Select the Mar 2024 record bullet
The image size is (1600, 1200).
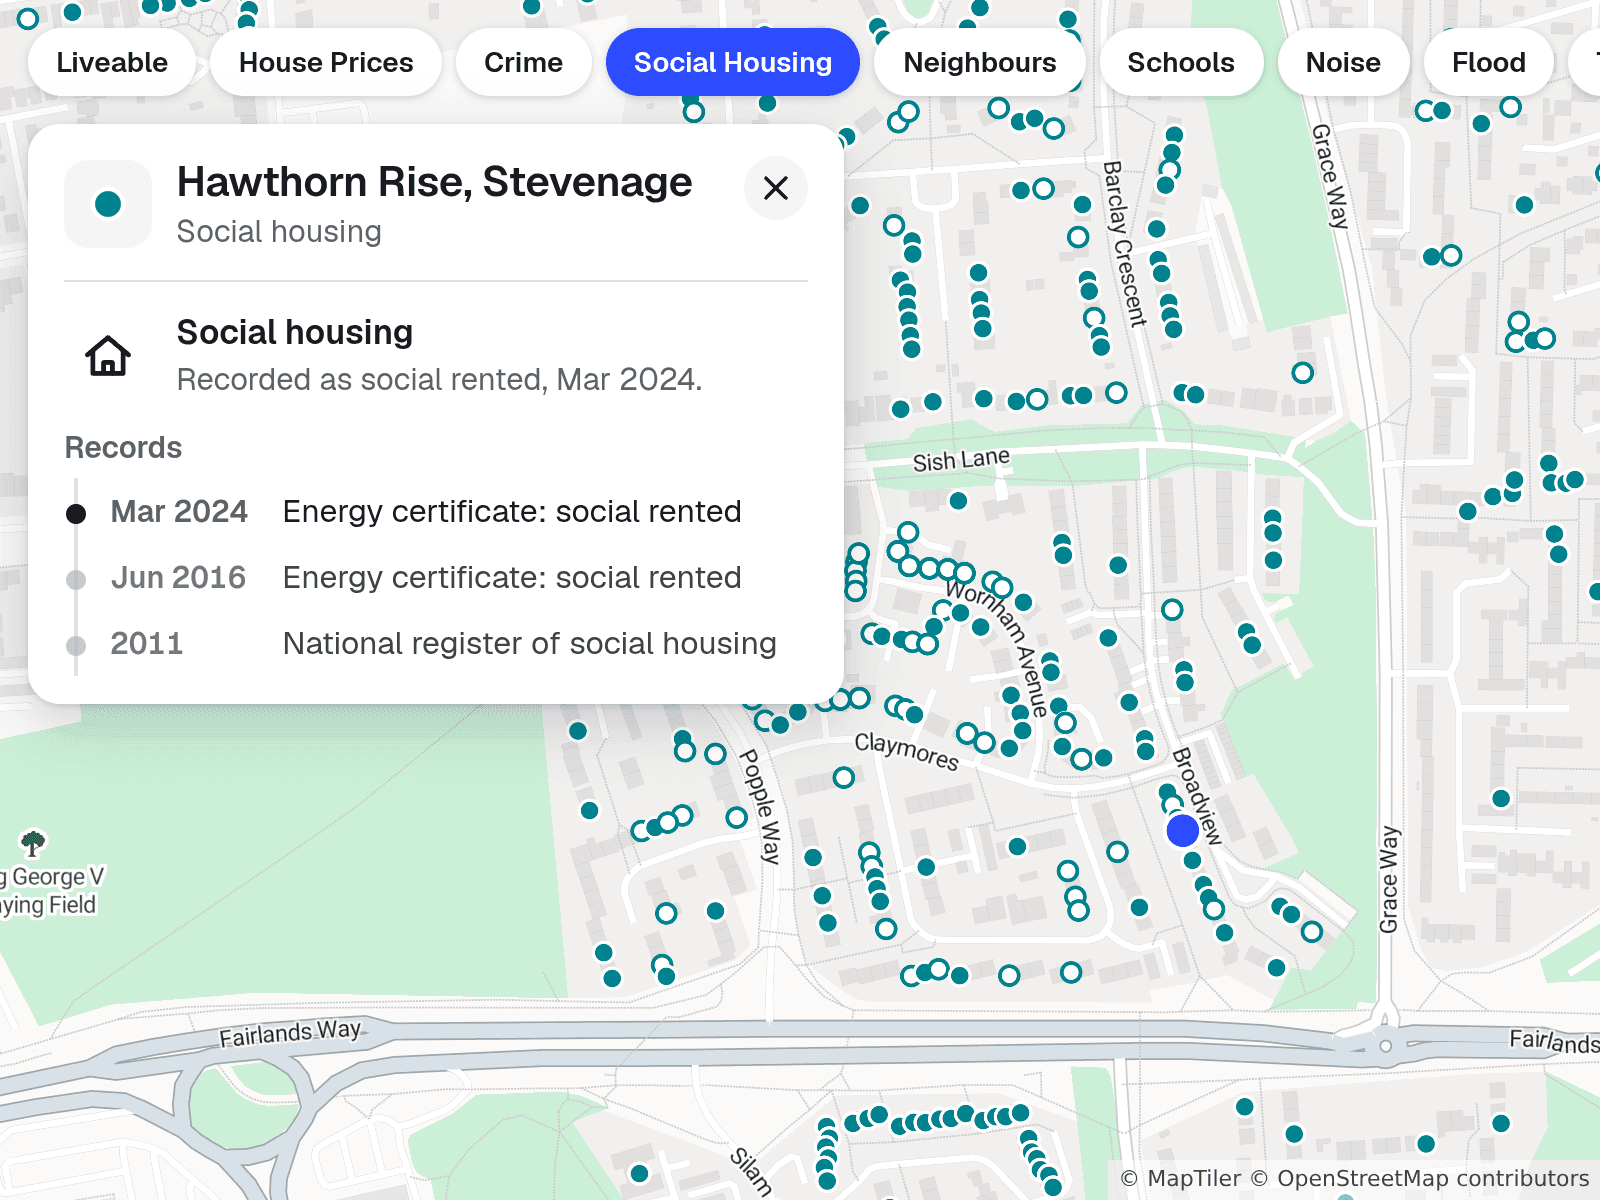coord(76,514)
